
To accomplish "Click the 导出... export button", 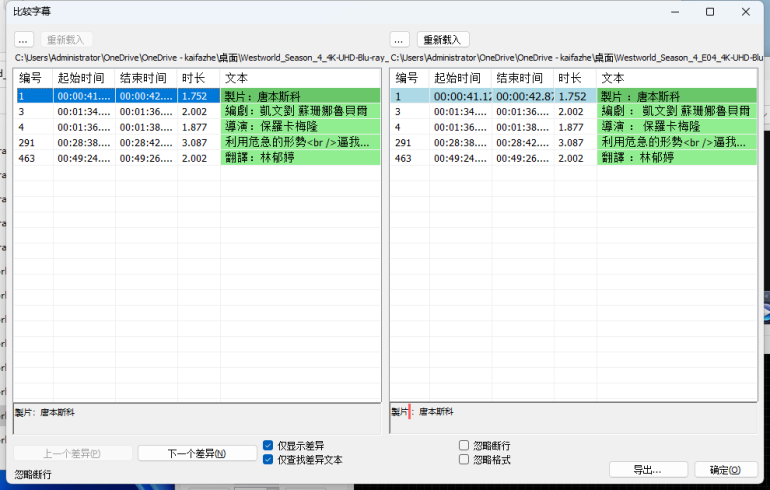I will (x=648, y=470).
